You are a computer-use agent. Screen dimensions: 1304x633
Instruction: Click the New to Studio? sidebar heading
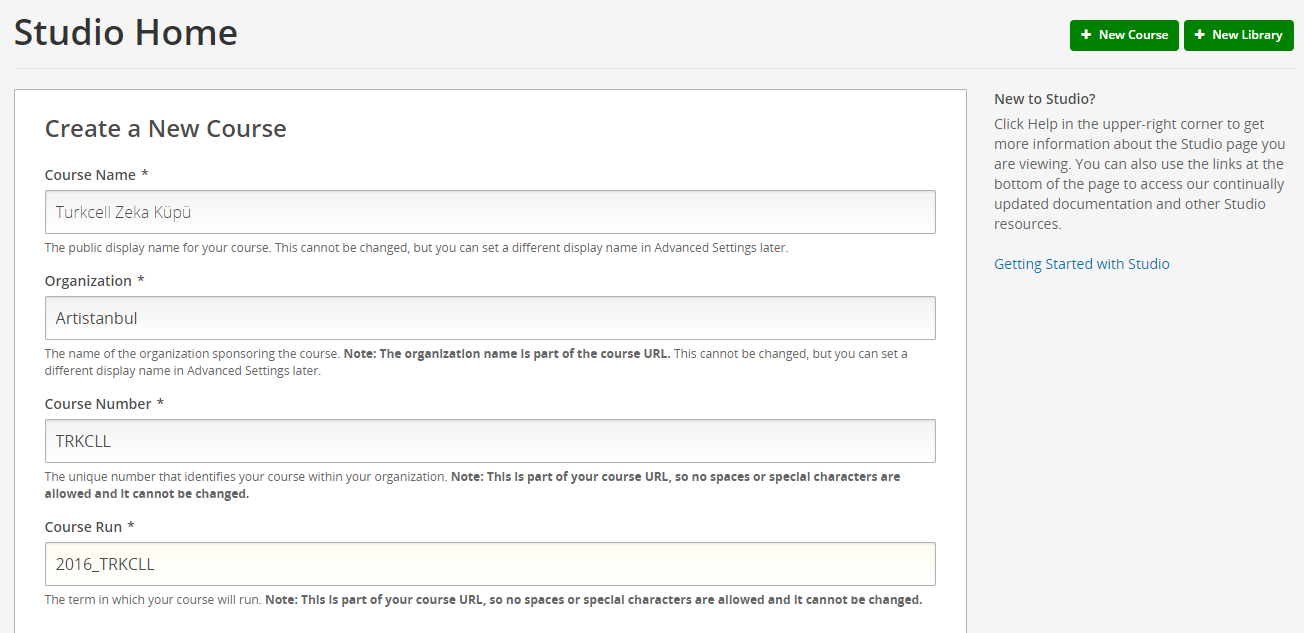pos(1045,99)
